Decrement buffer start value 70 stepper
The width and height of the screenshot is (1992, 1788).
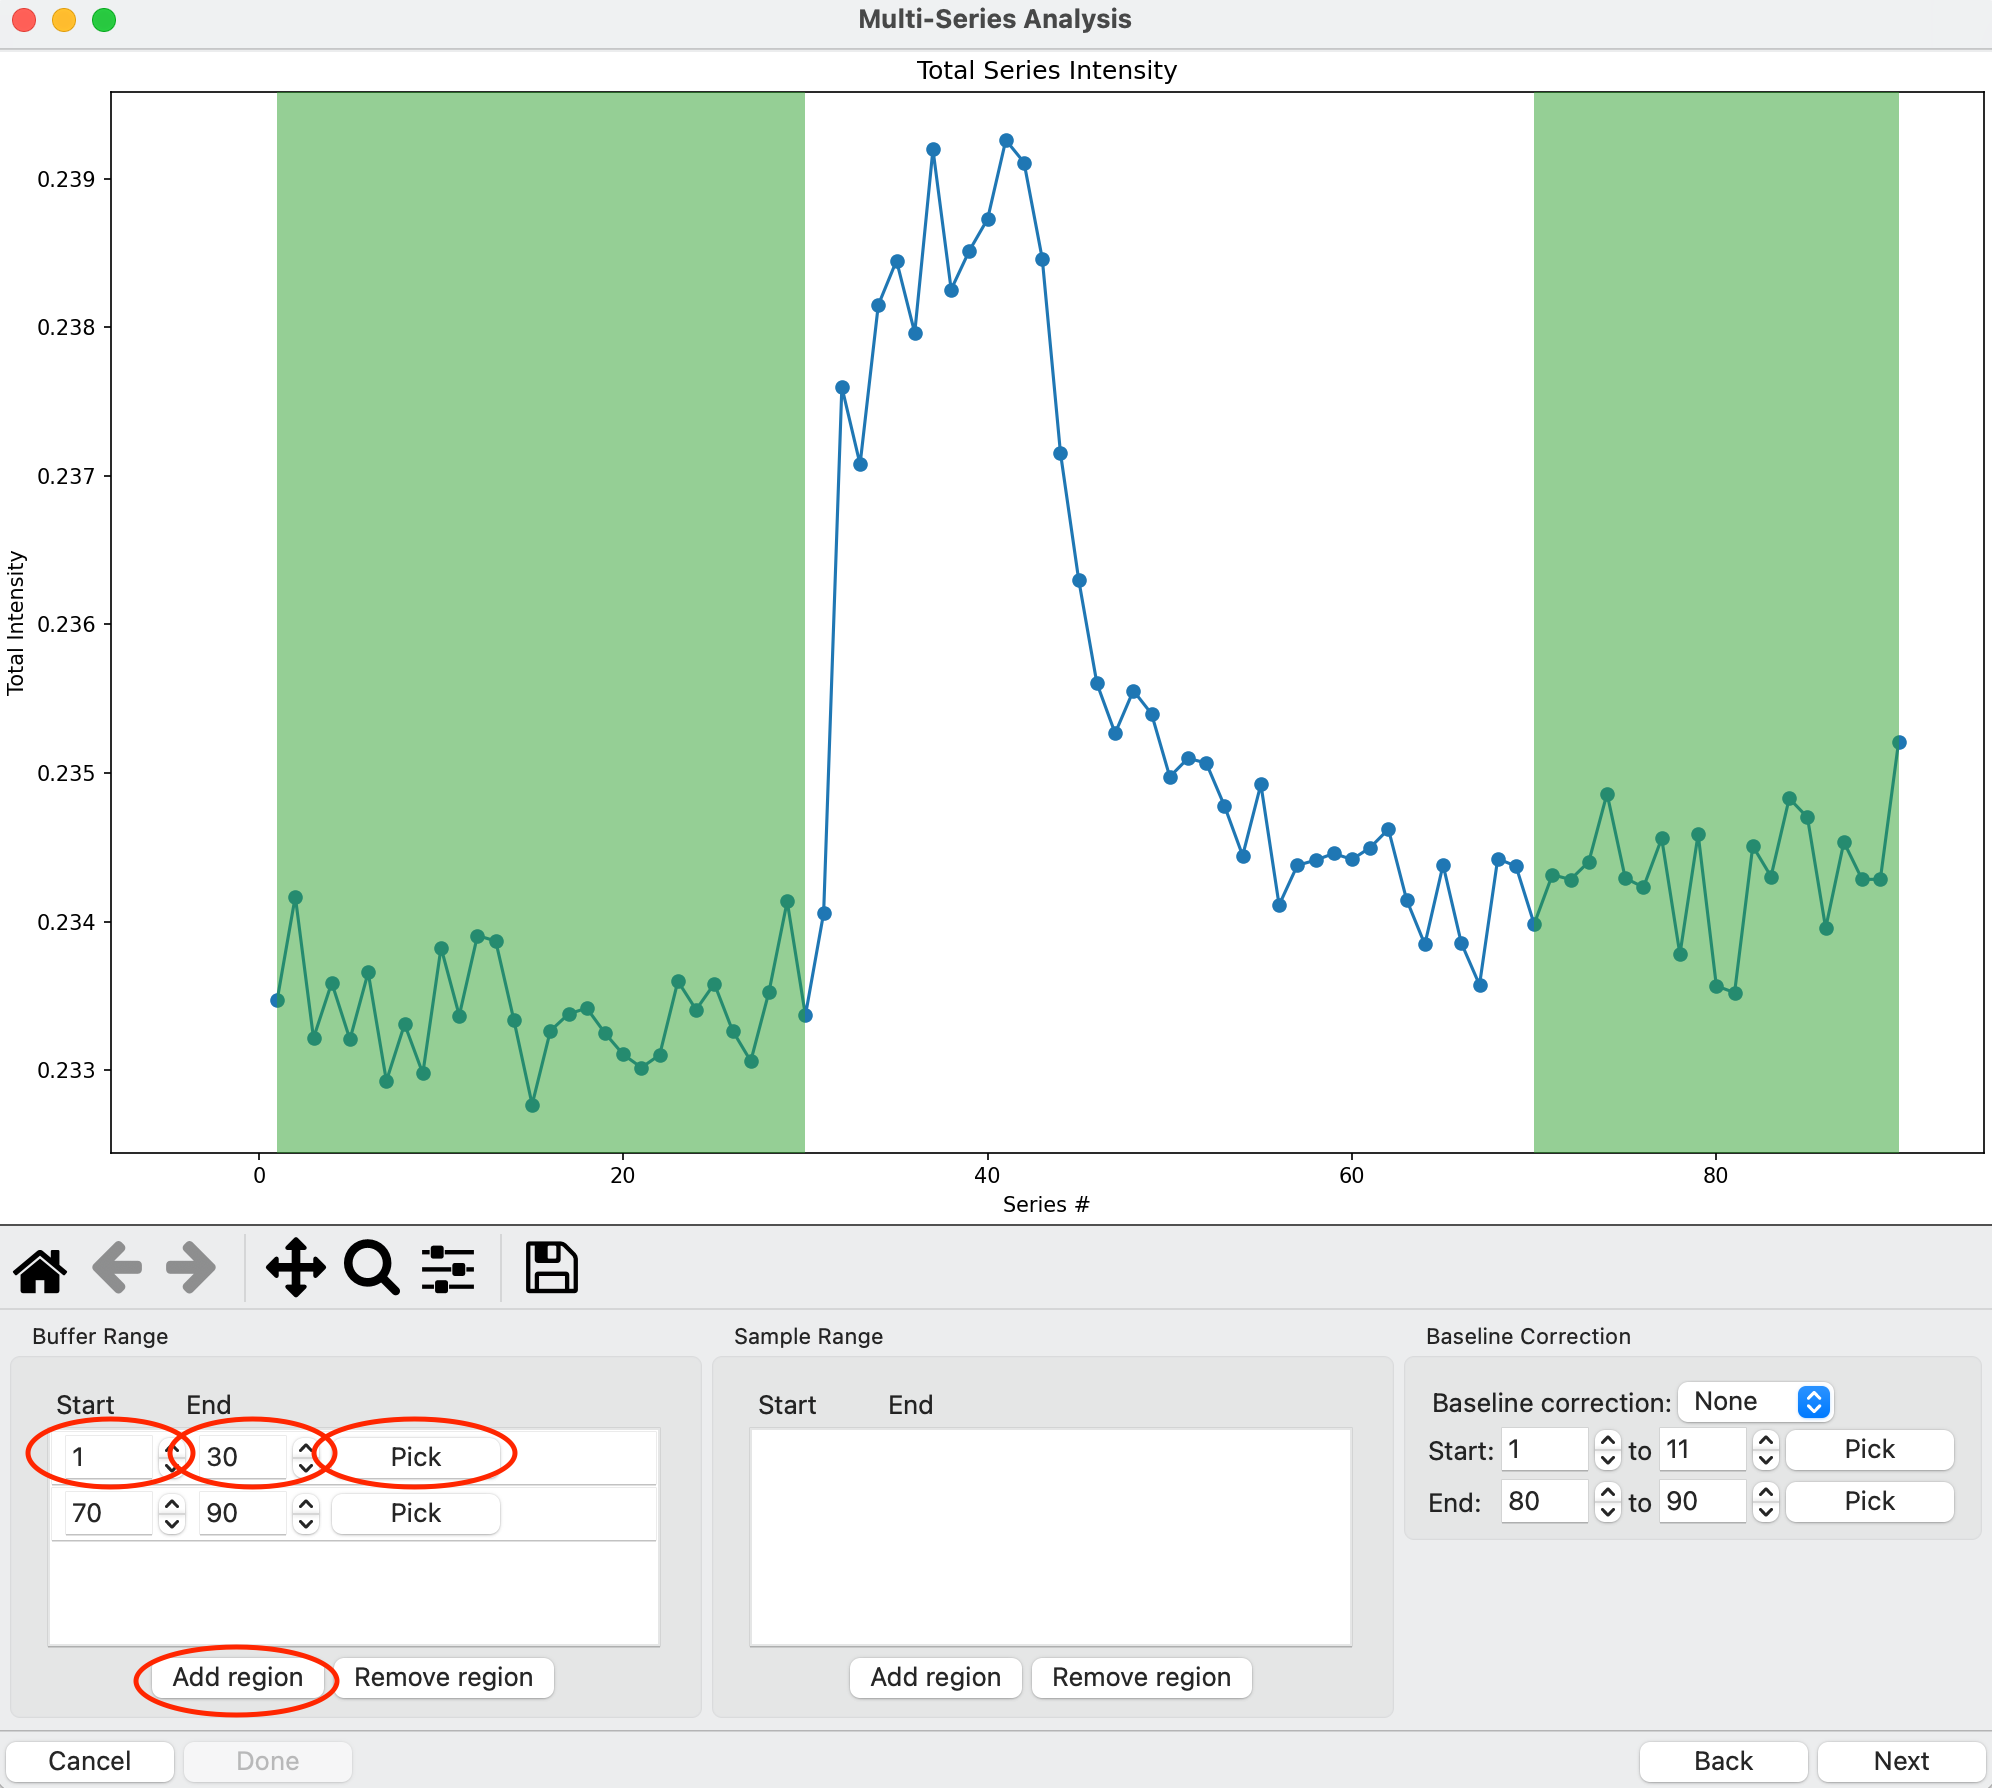click(172, 1523)
